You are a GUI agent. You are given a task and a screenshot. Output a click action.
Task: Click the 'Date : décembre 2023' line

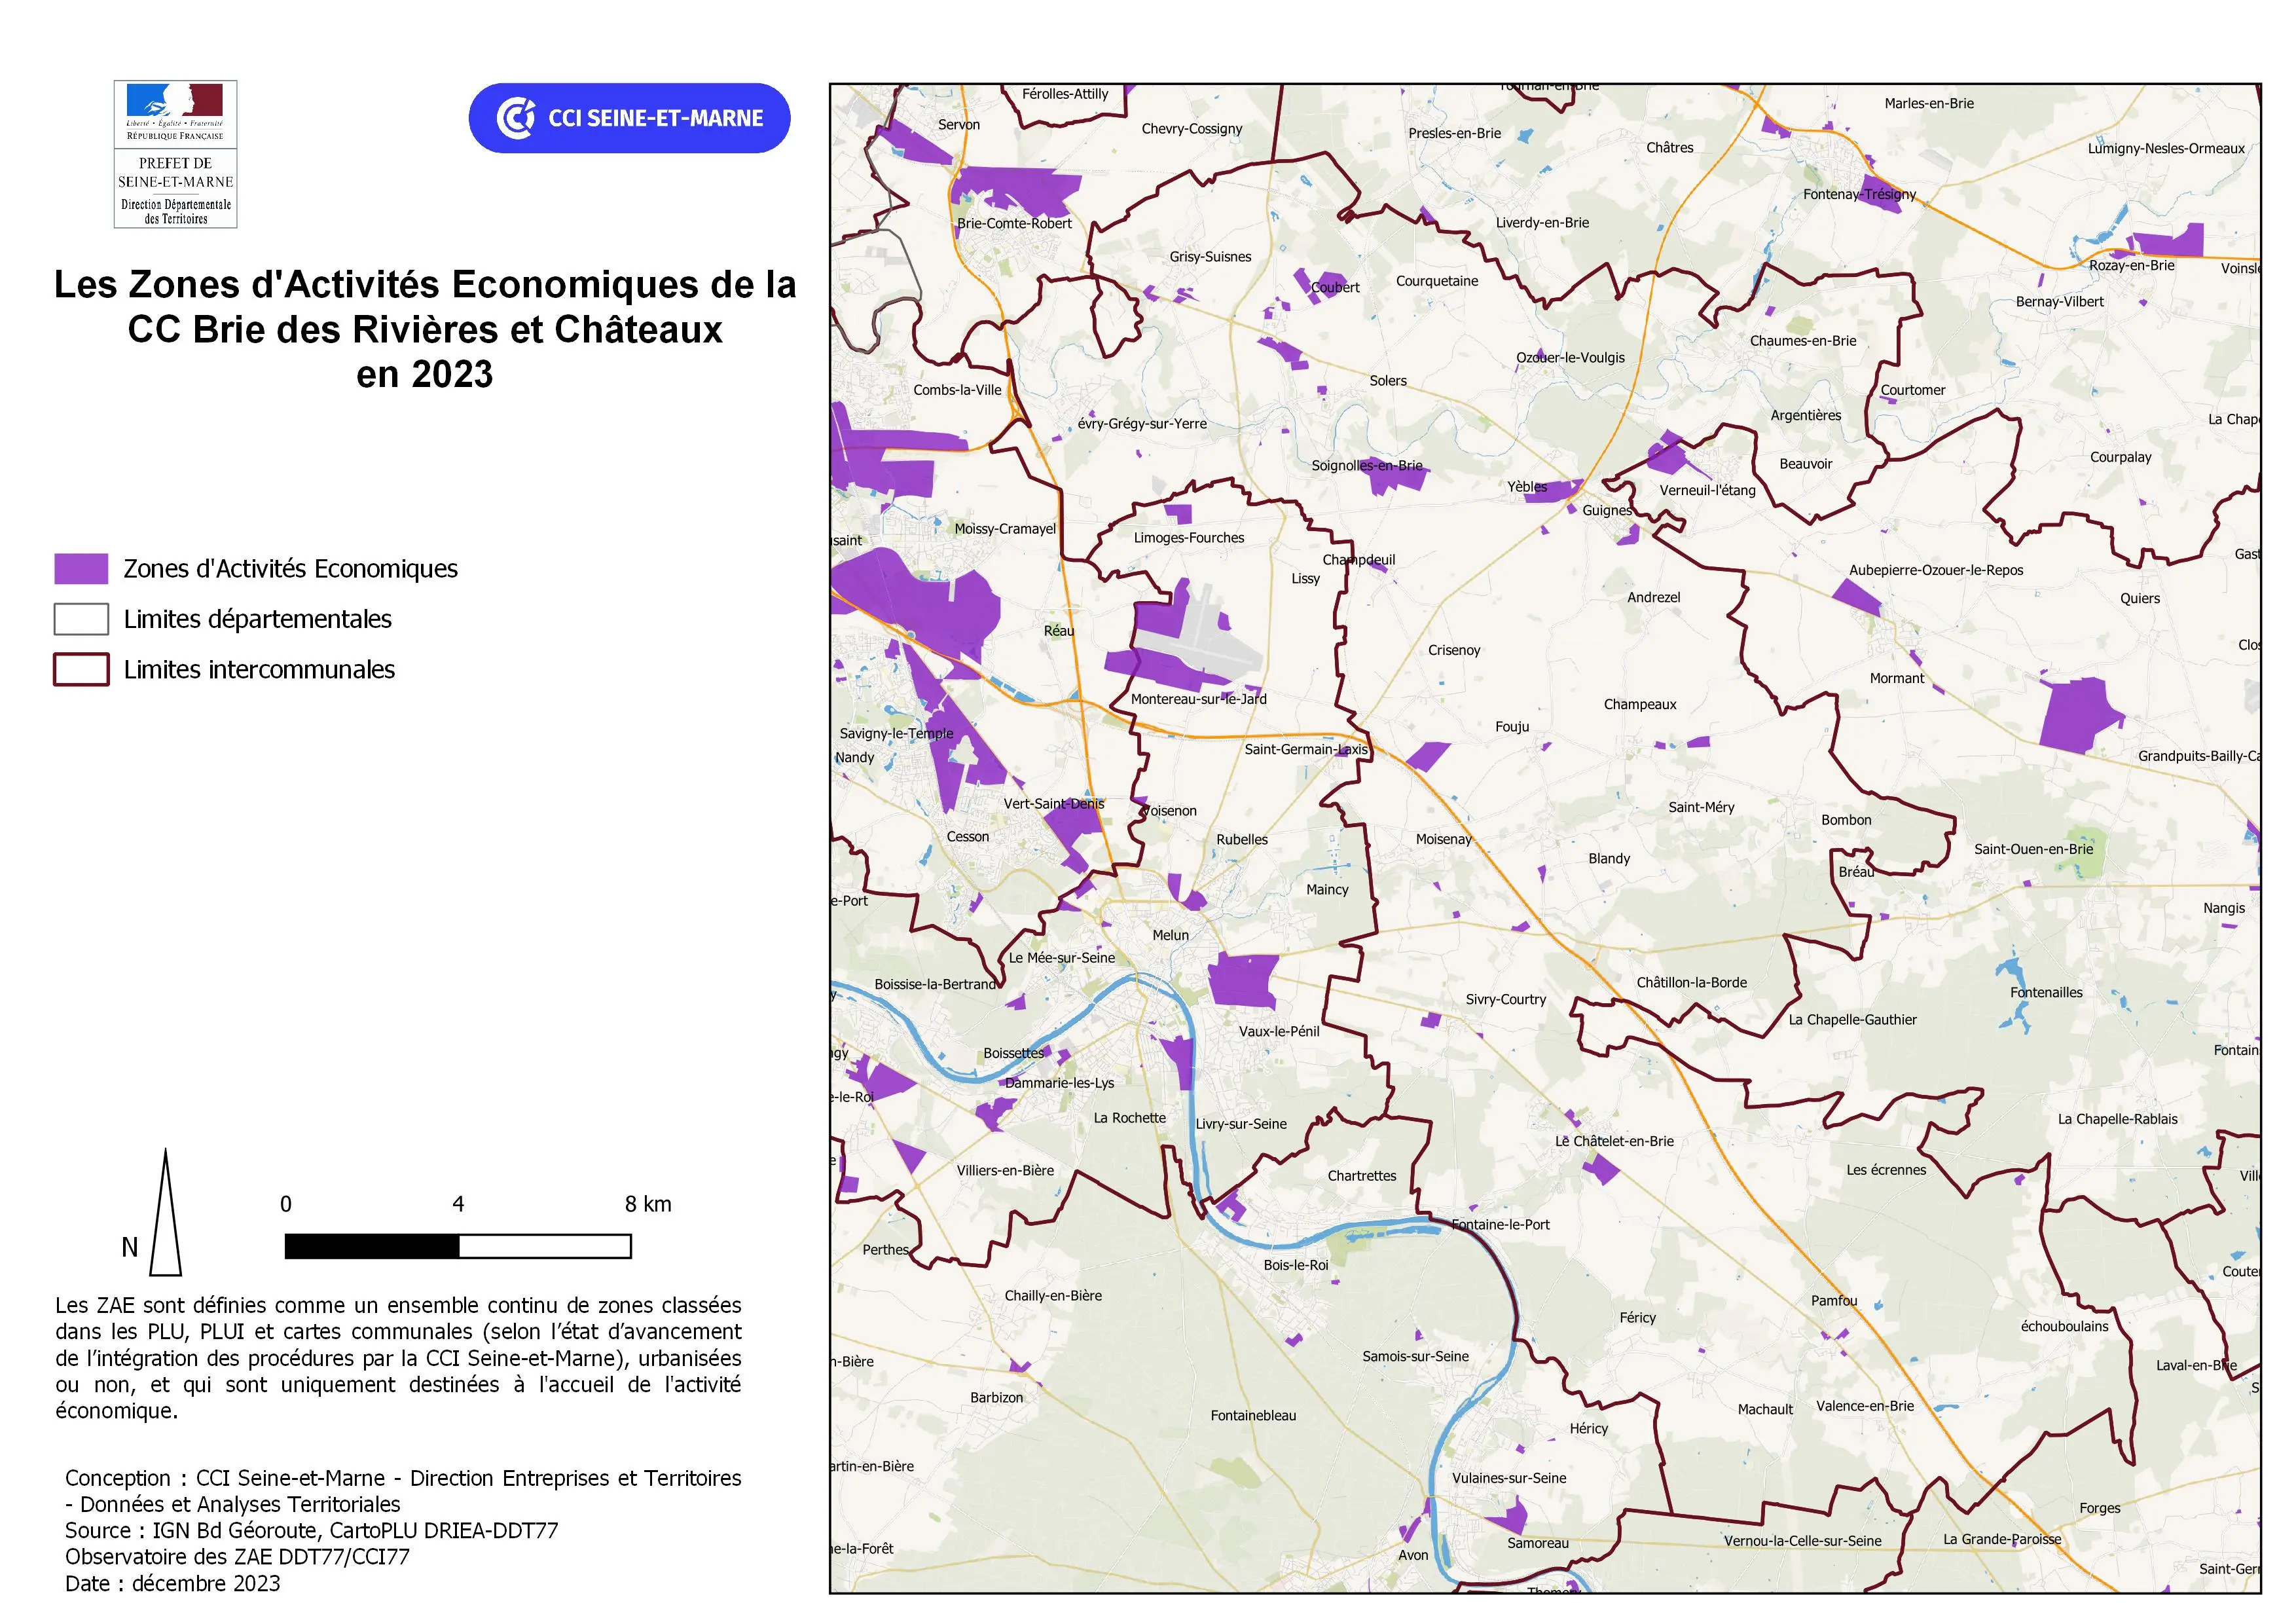coord(172,1583)
